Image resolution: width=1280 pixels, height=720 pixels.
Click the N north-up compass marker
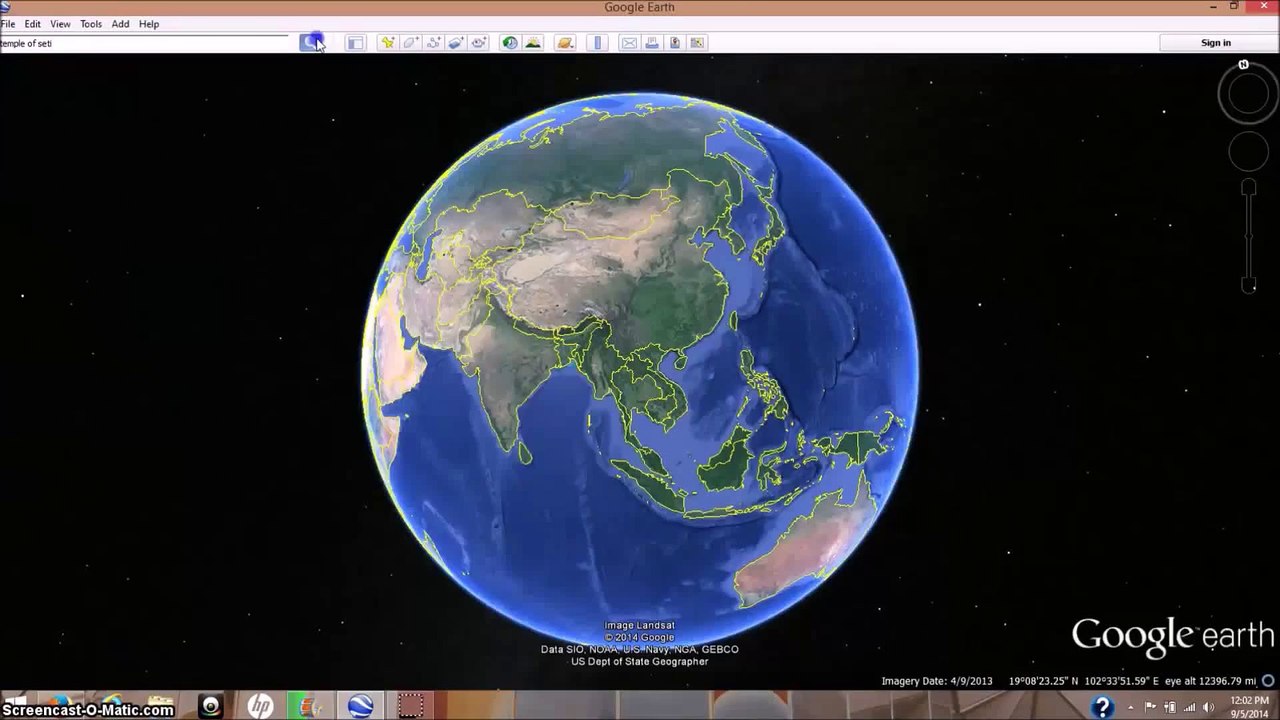point(1244,65)
